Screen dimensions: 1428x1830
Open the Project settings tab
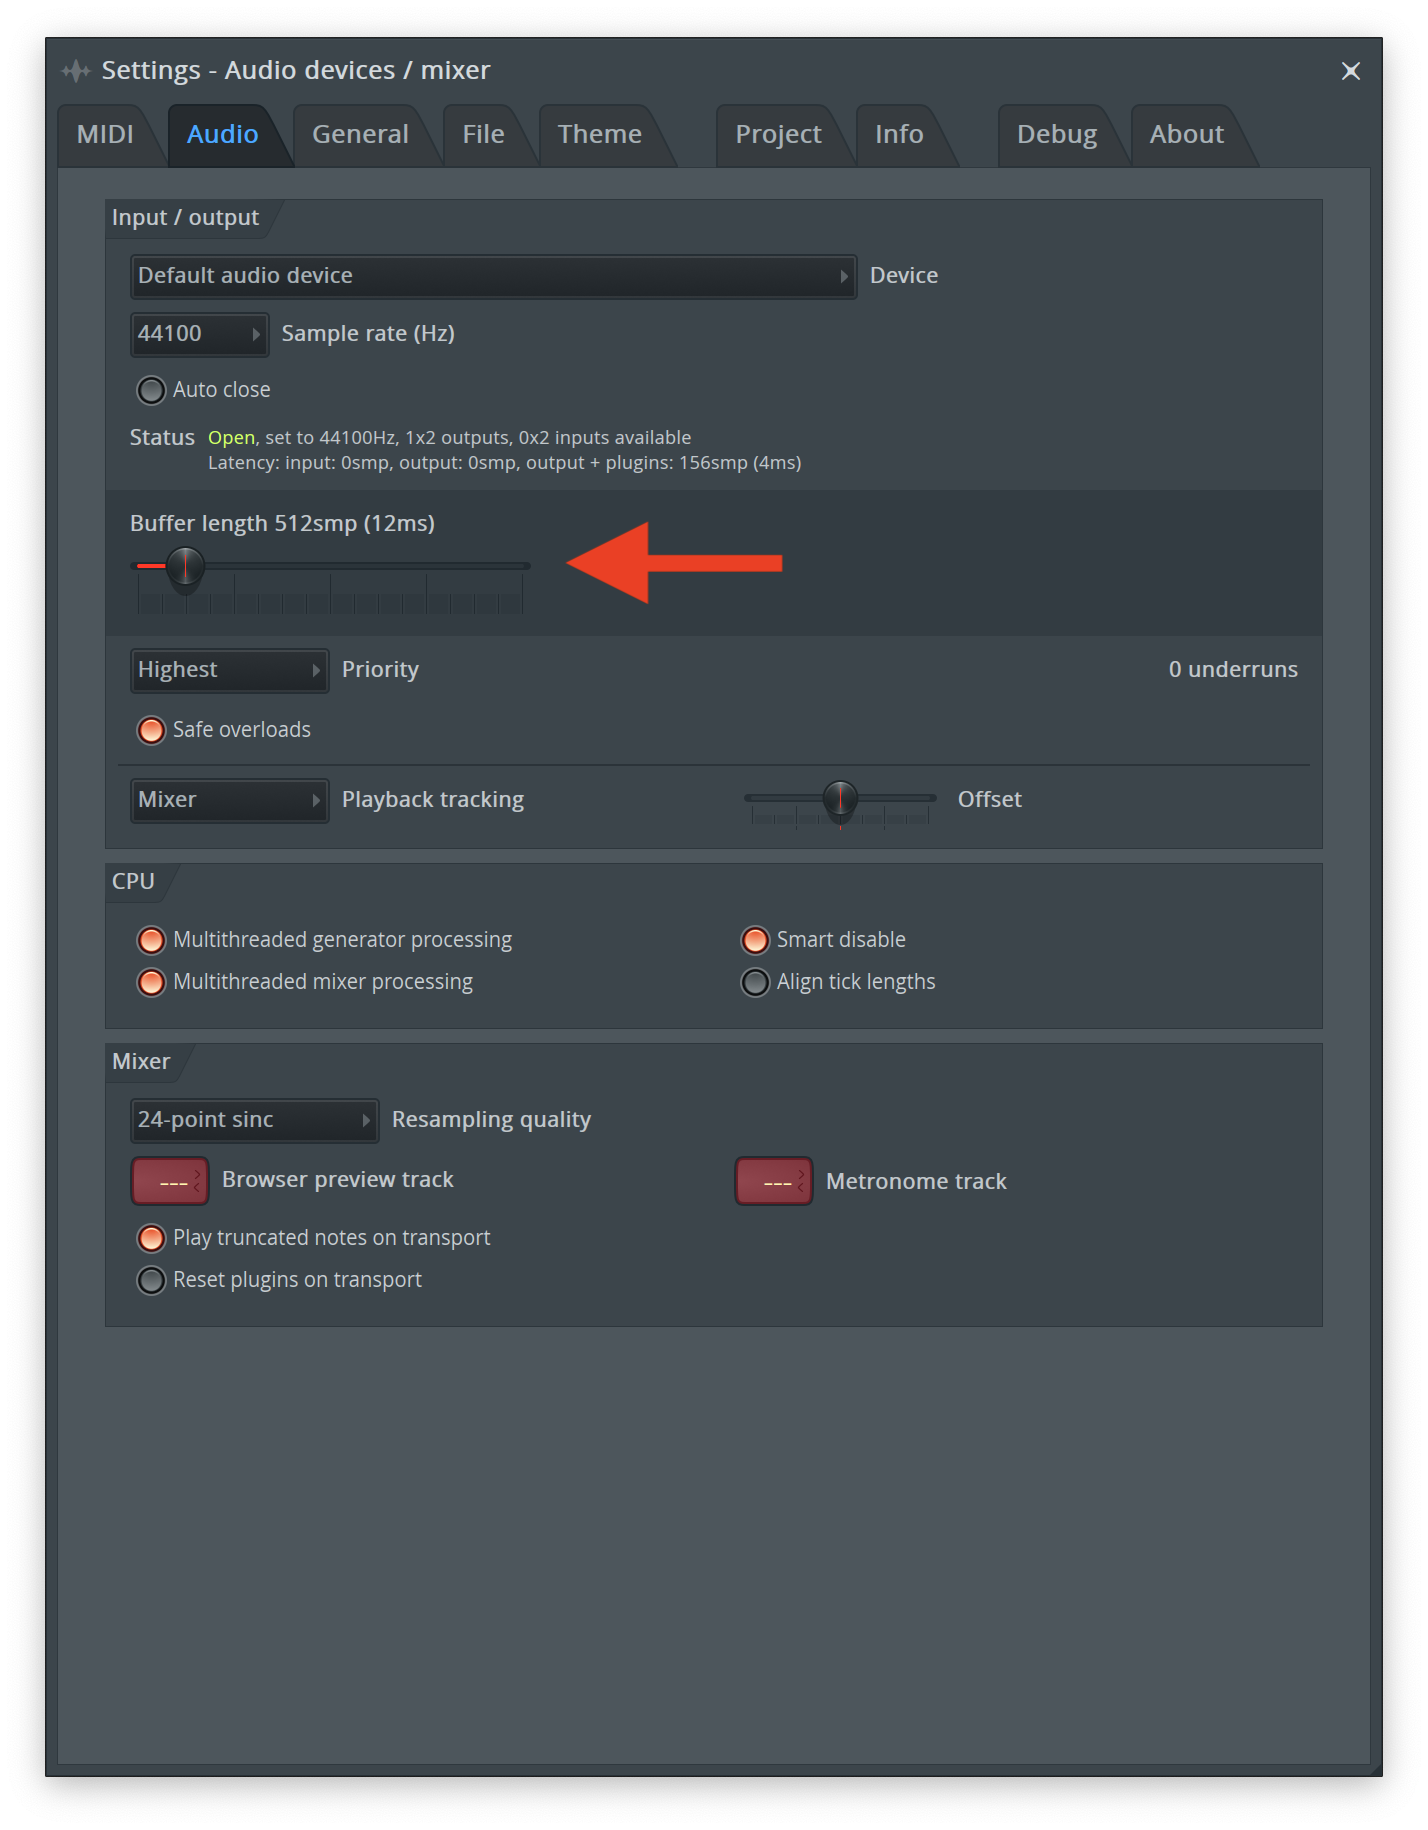coord(778,134)
